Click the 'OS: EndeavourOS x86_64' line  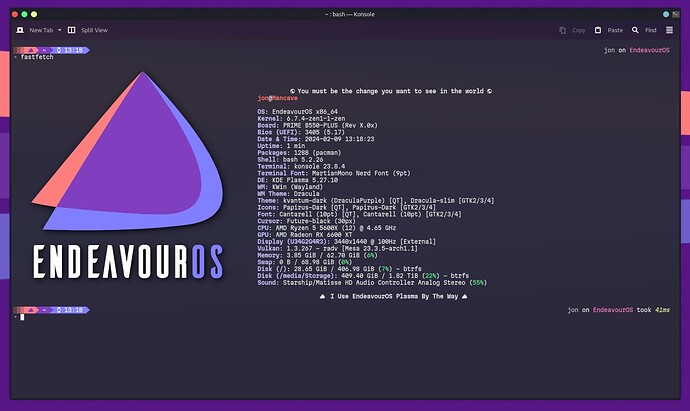297,112
